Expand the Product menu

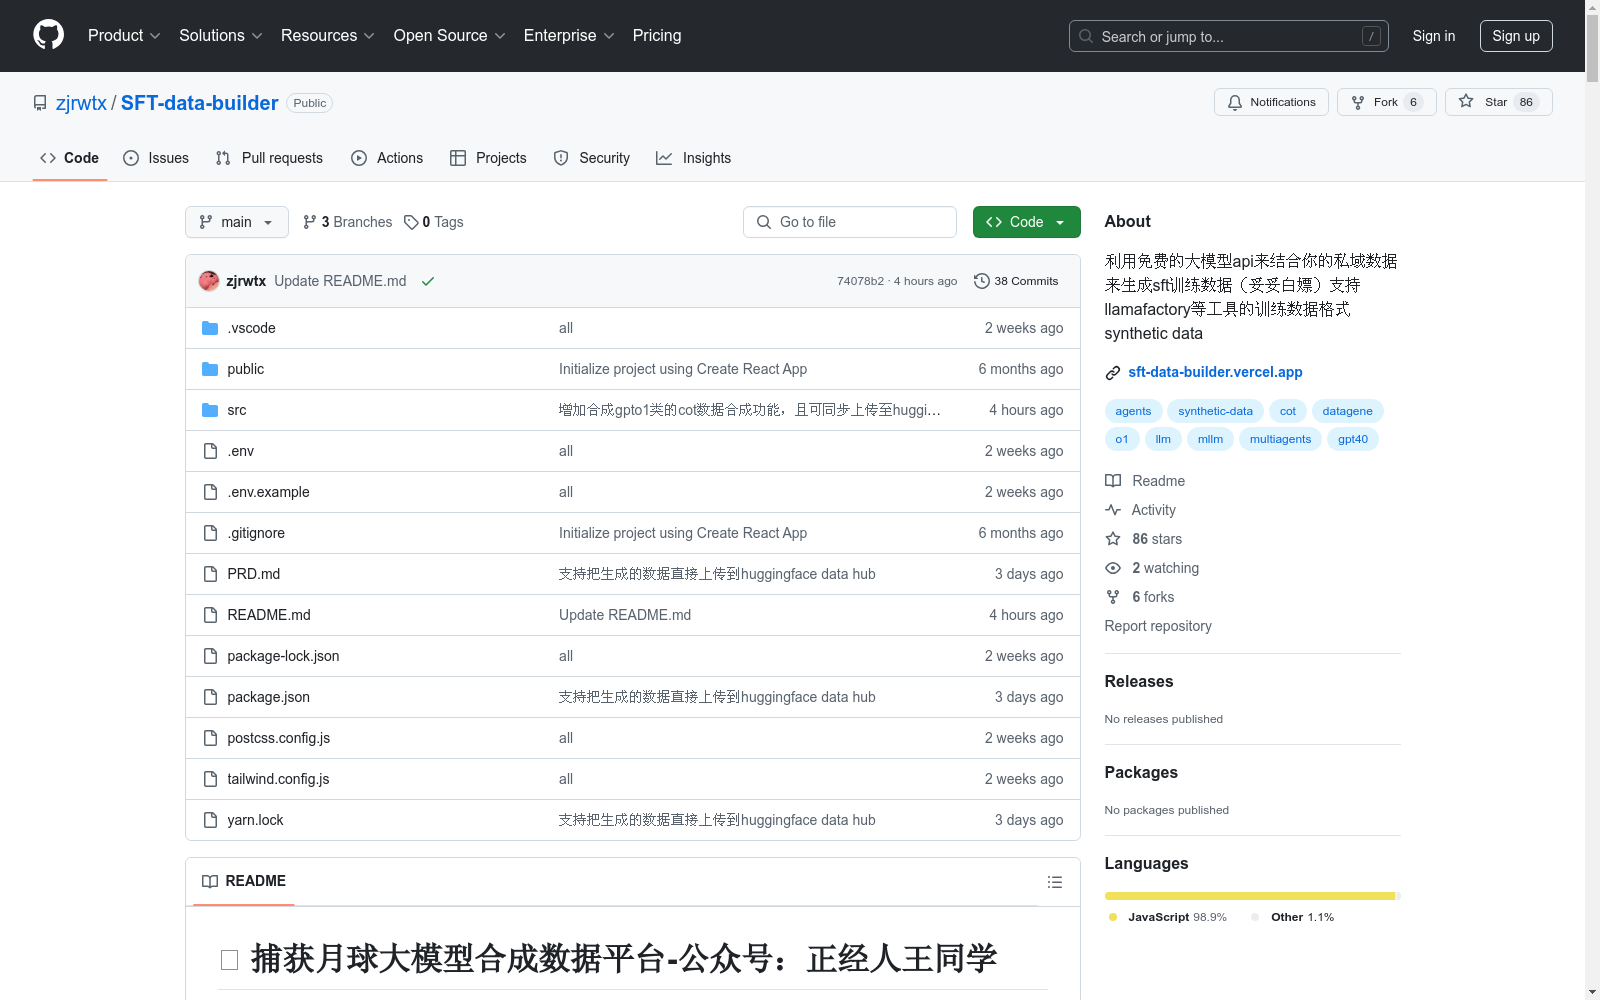point(124,35)
